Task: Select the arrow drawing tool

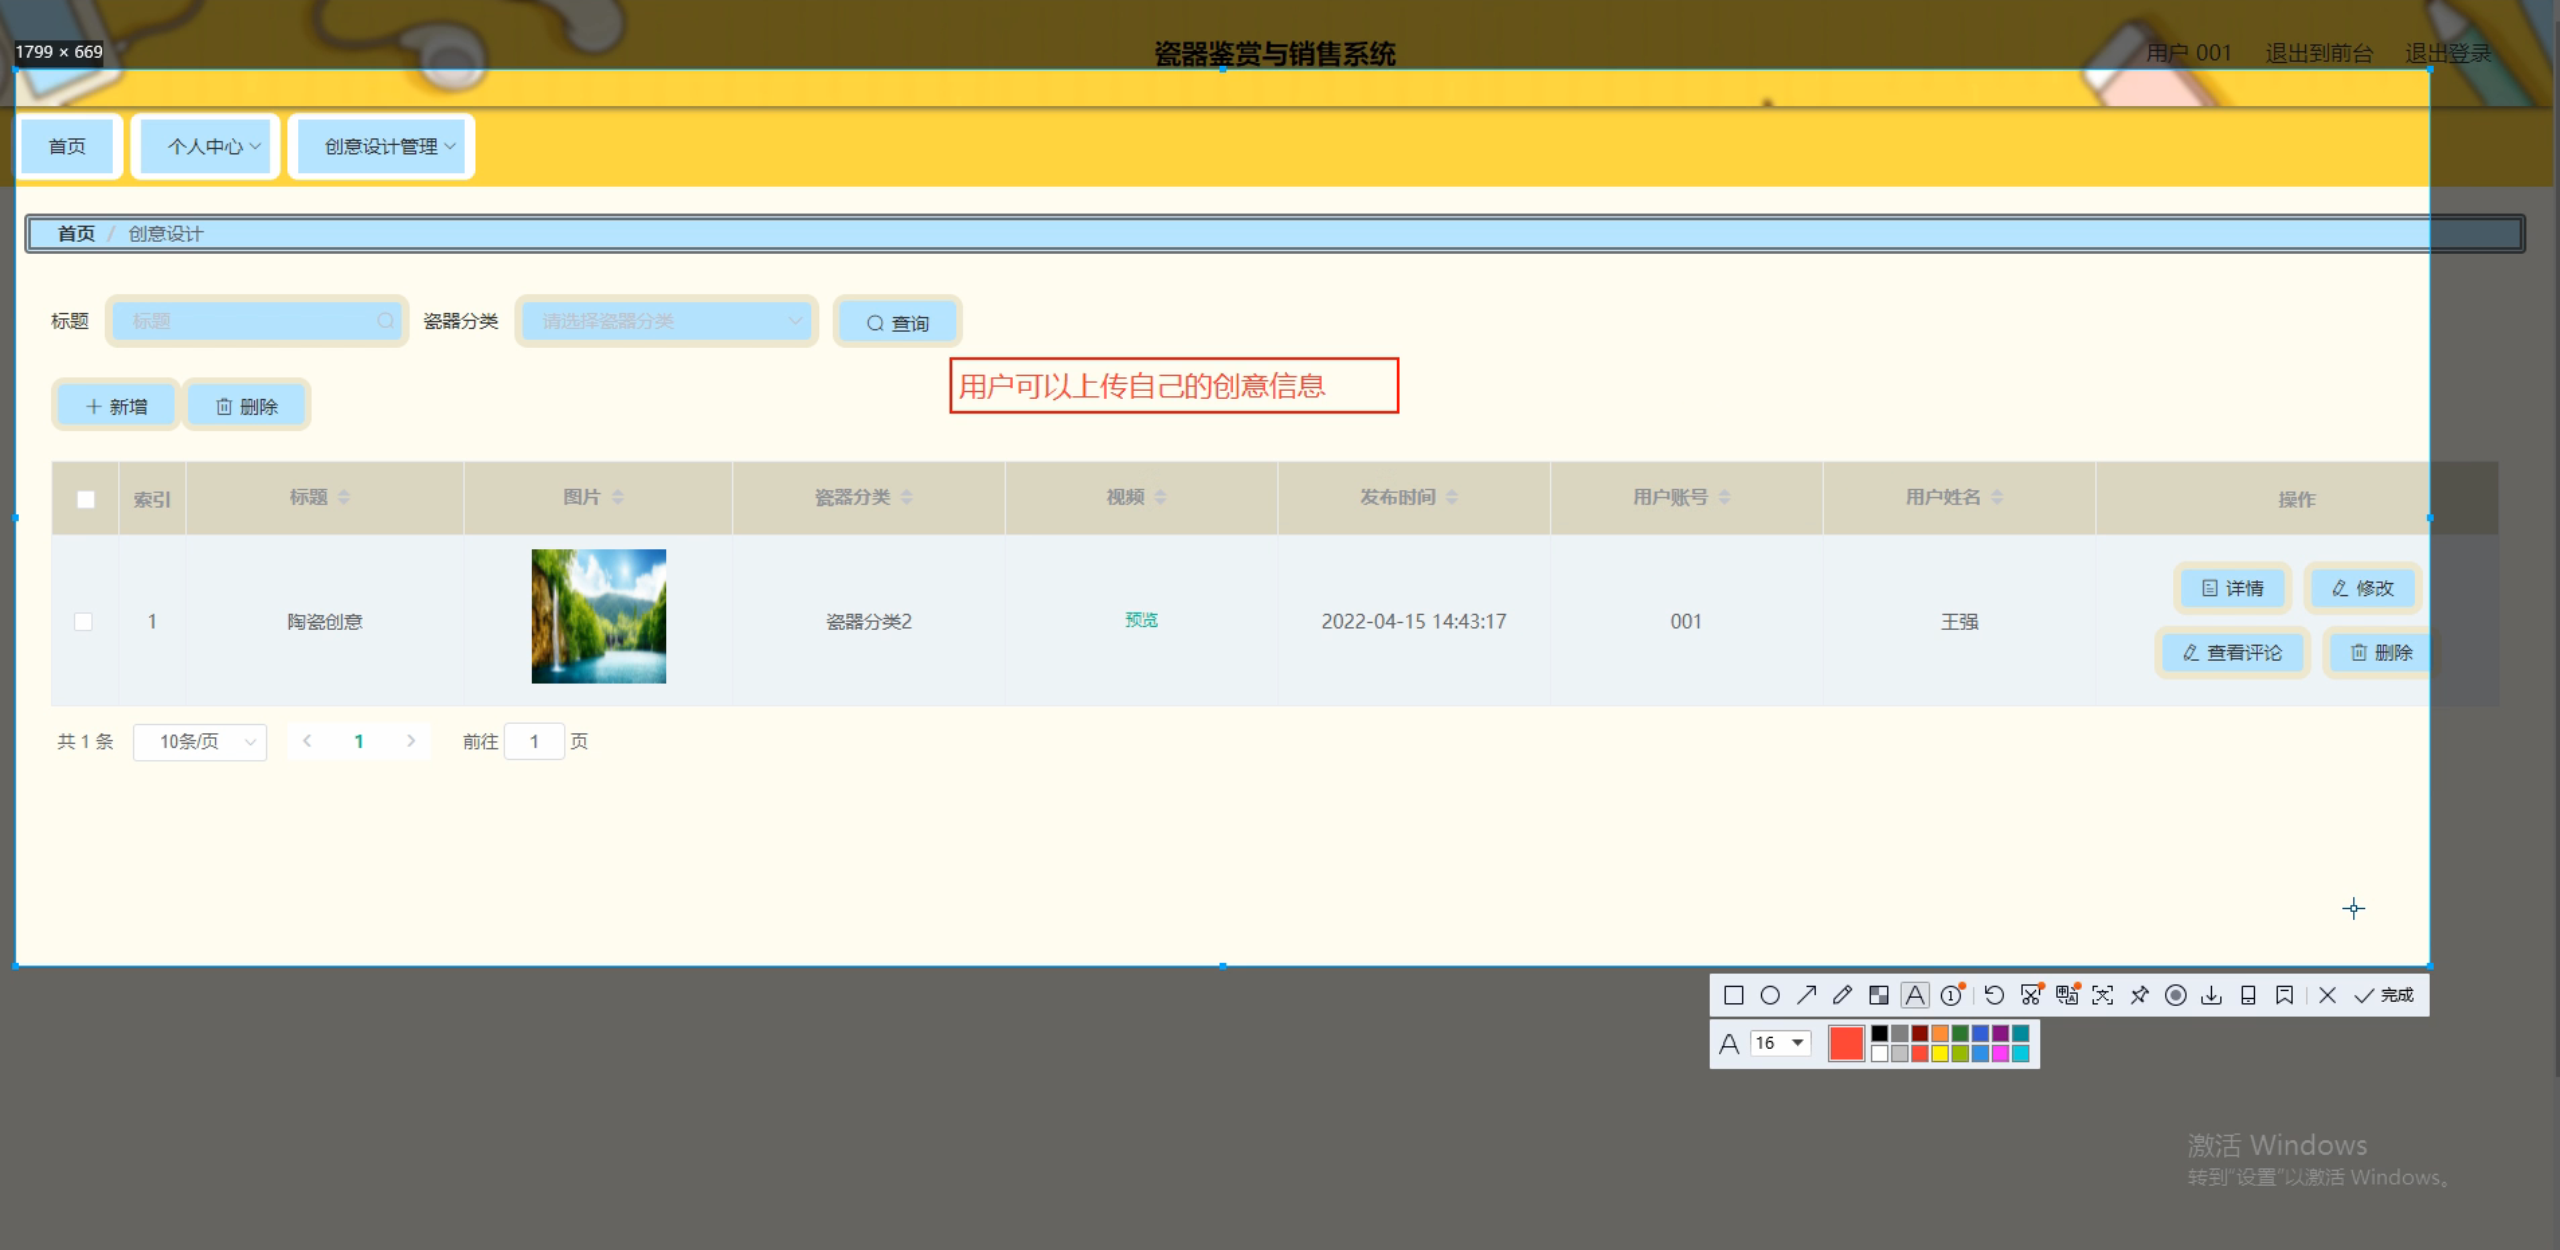Action: [1806, 995]
